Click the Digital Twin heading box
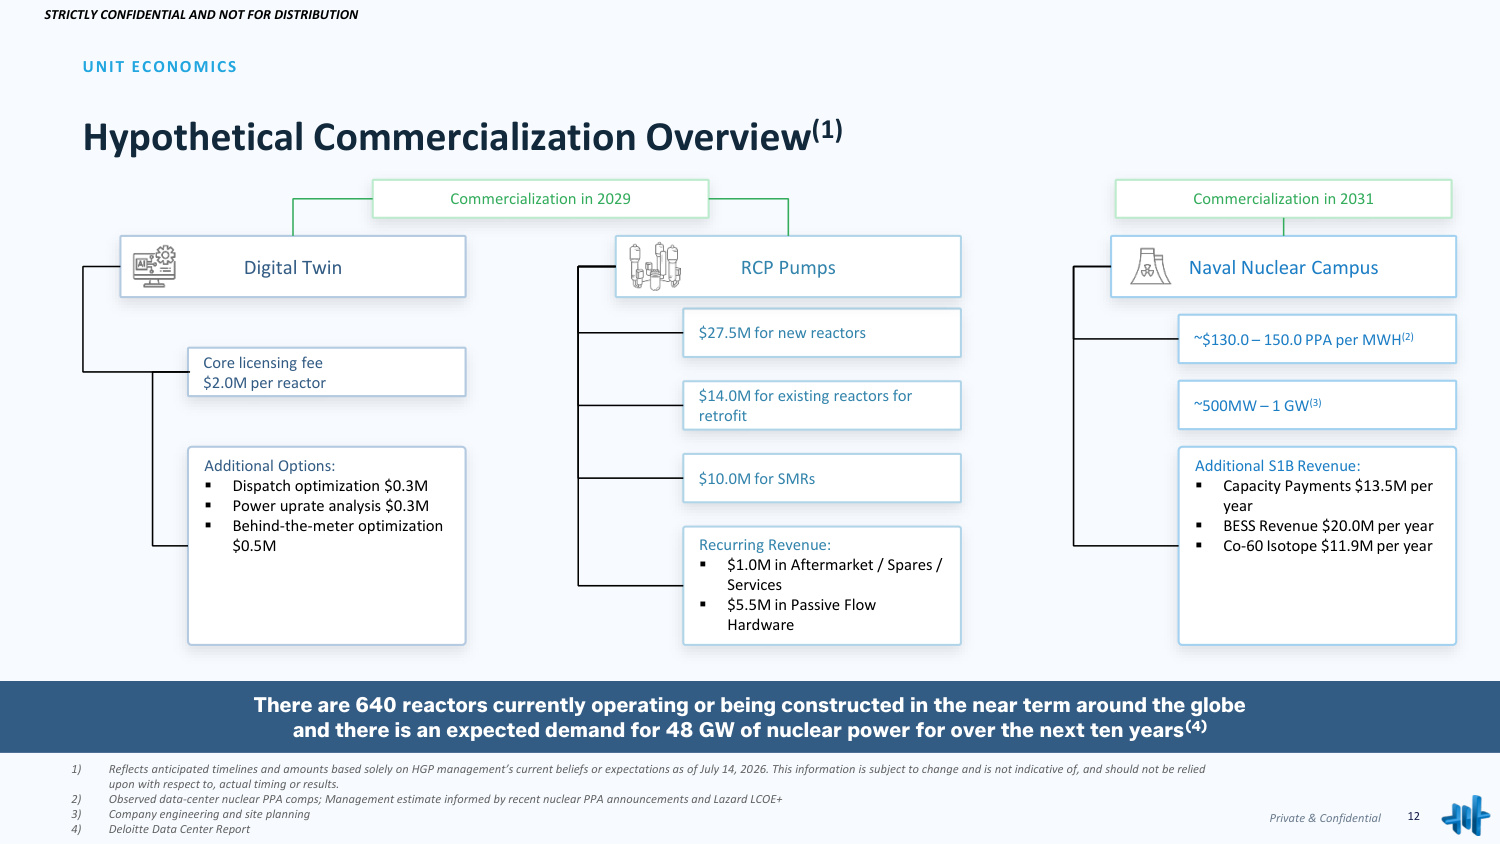Image resolution: width=1500 pixels, height=844 pixels. (x=293, y=267)
